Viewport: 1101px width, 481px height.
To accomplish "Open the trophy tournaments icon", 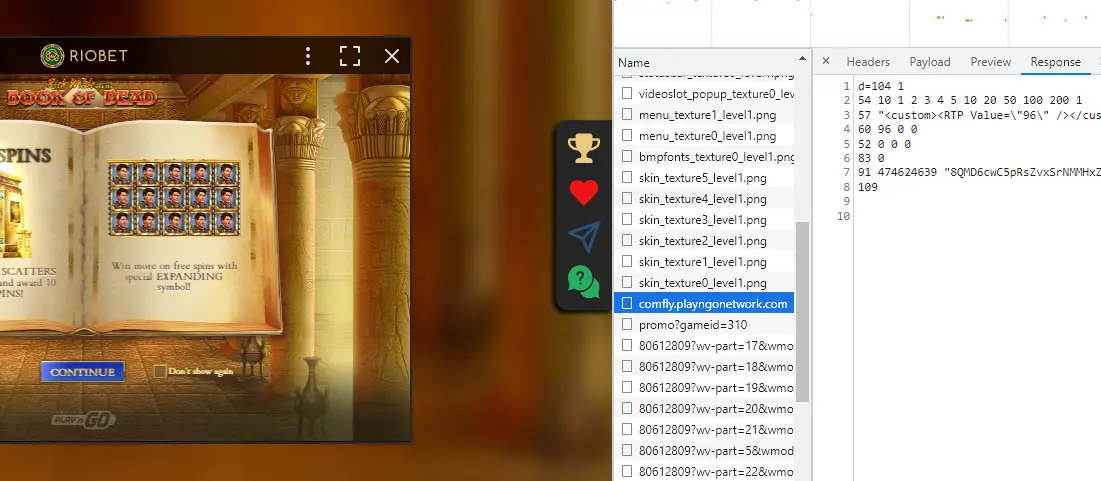I will coord(584,148).
